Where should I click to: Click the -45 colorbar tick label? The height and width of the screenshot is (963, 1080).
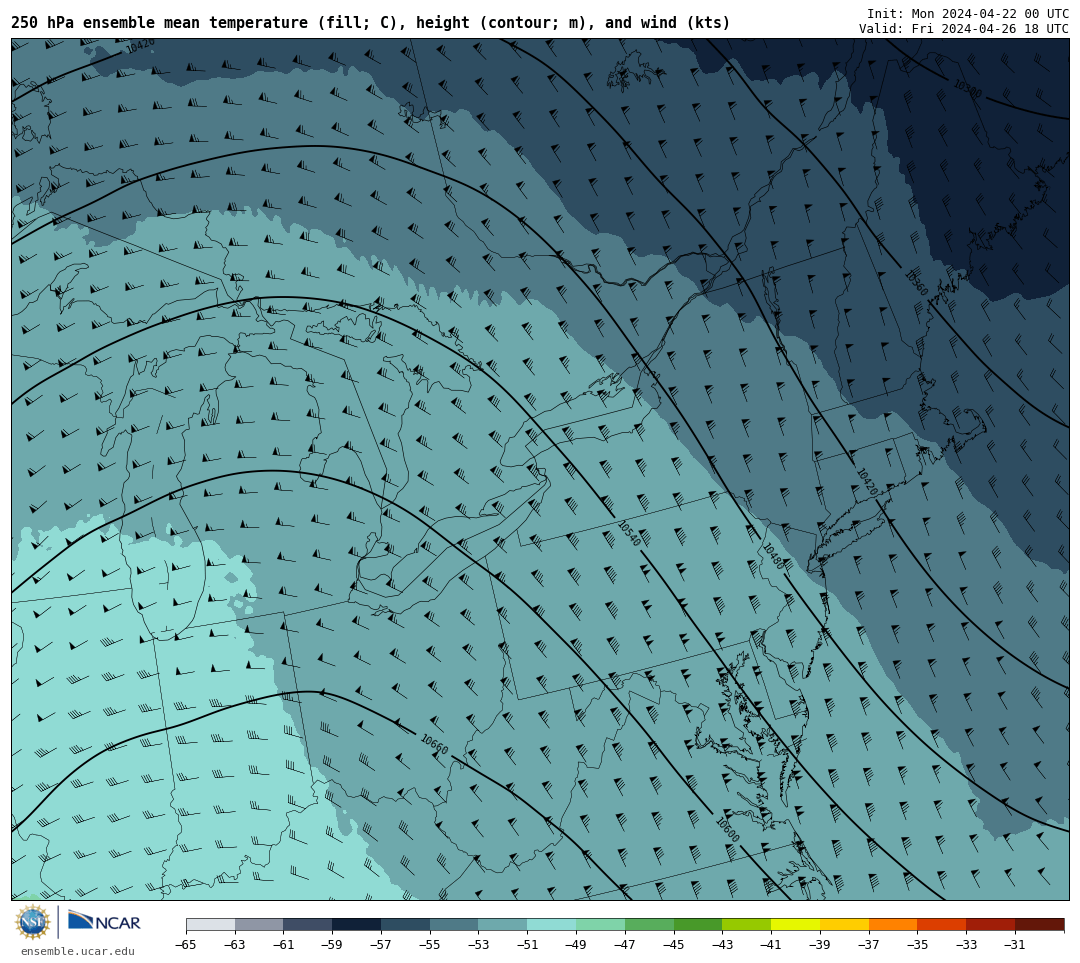coord(674,944)
